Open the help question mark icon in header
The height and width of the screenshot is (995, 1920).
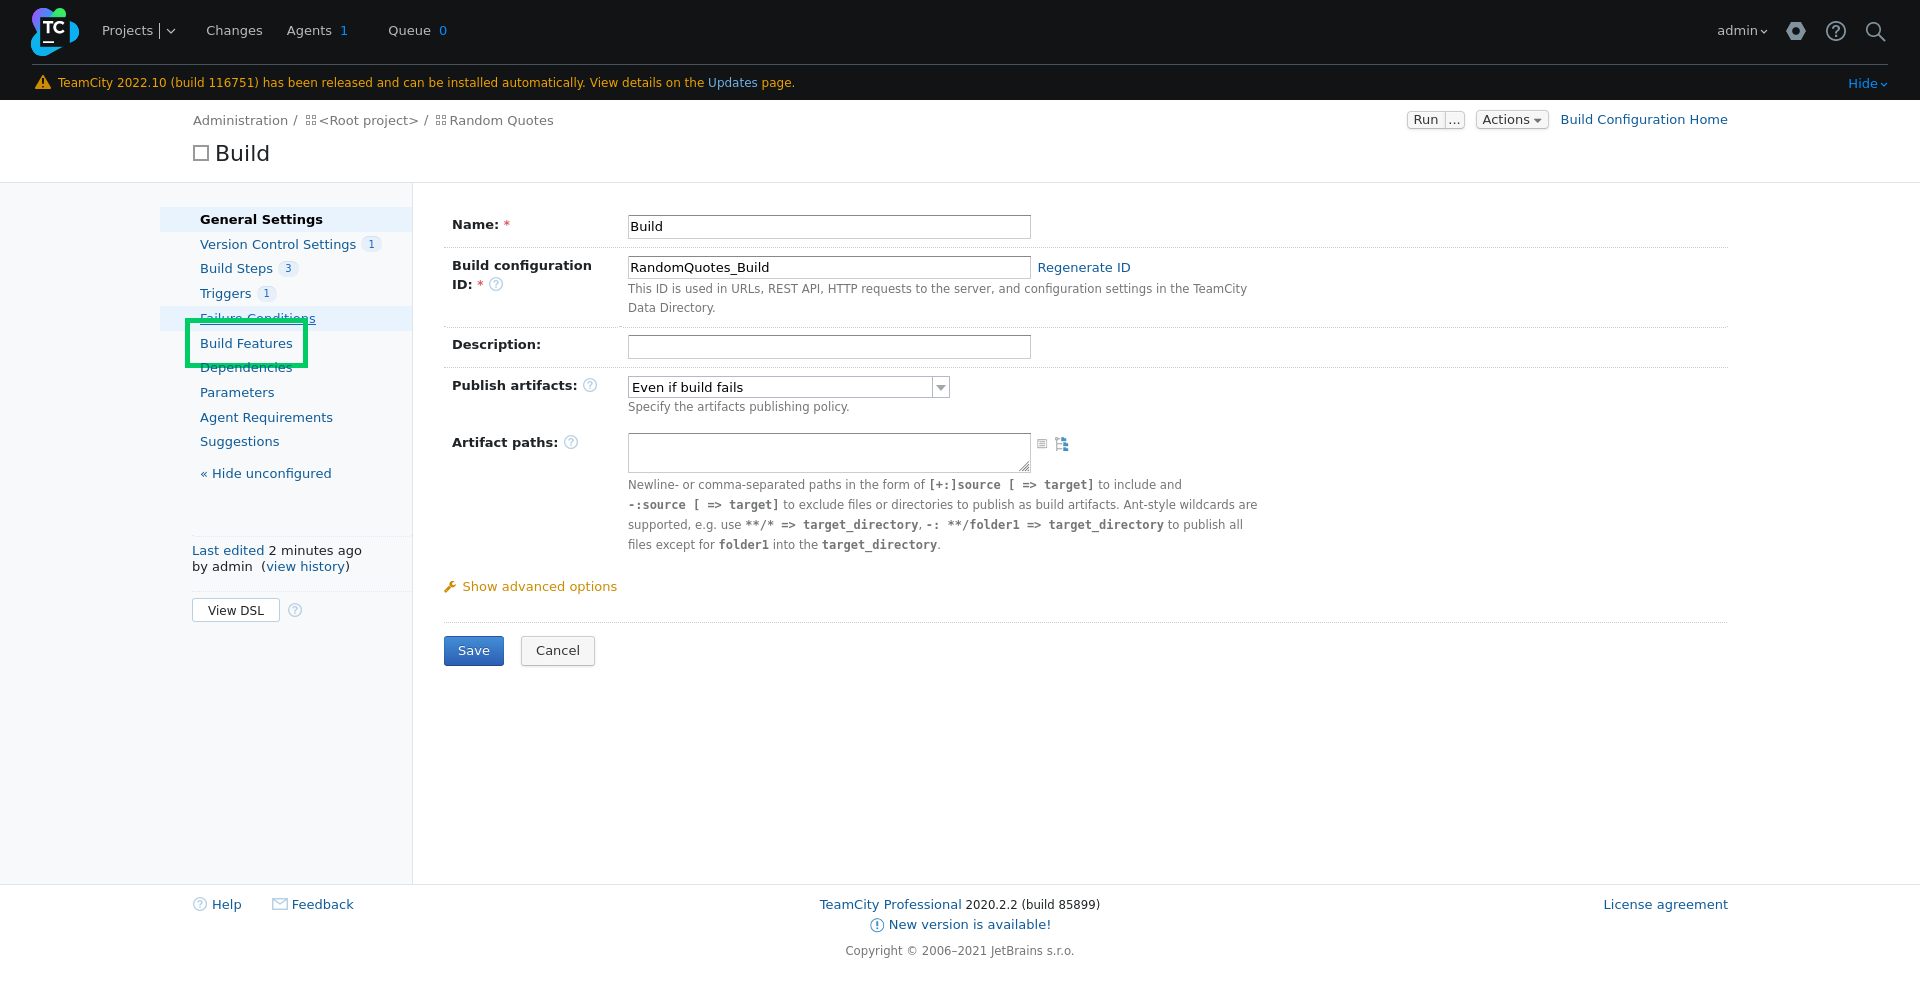tap(1836, 31)
